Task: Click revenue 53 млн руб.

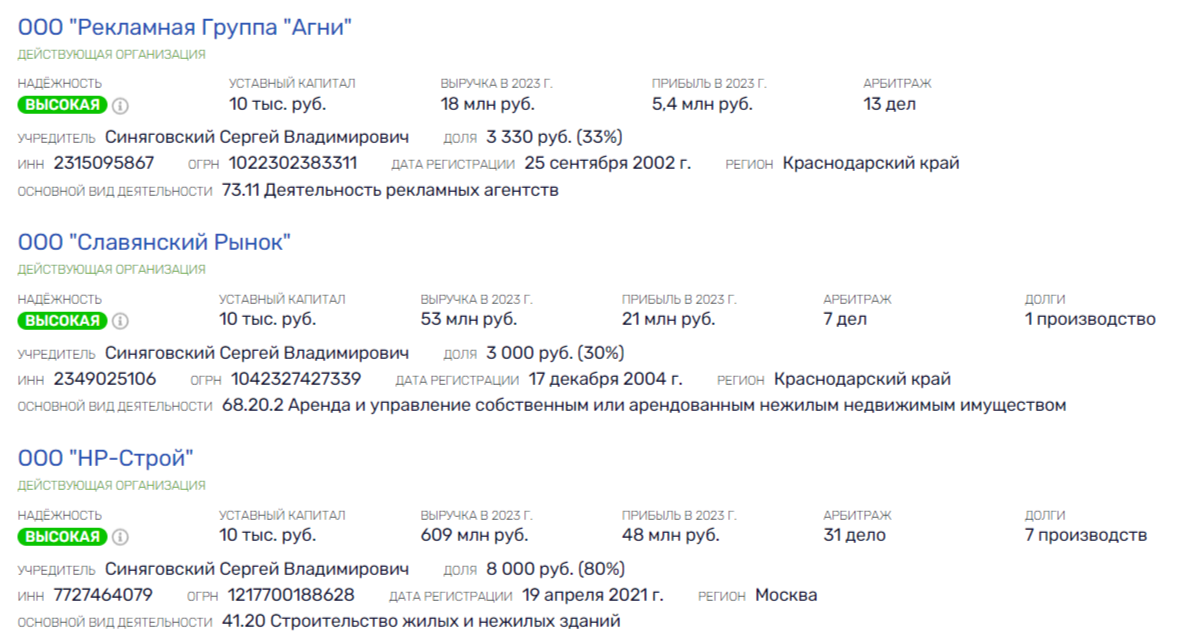Action: coord(468,320)
